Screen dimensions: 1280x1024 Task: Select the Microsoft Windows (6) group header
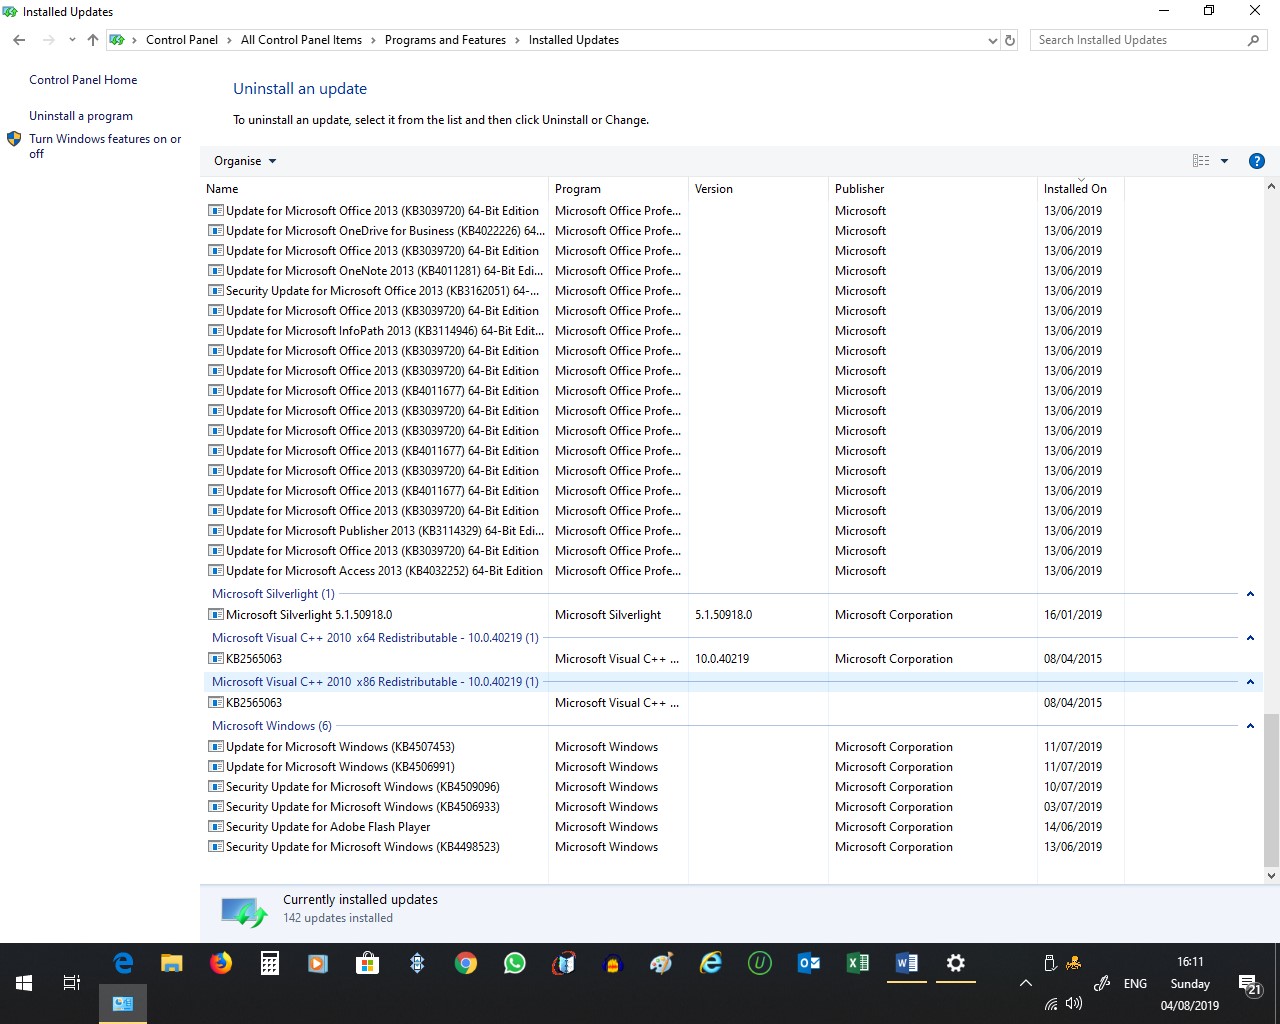pyautogui.click(x=271, y=726)
